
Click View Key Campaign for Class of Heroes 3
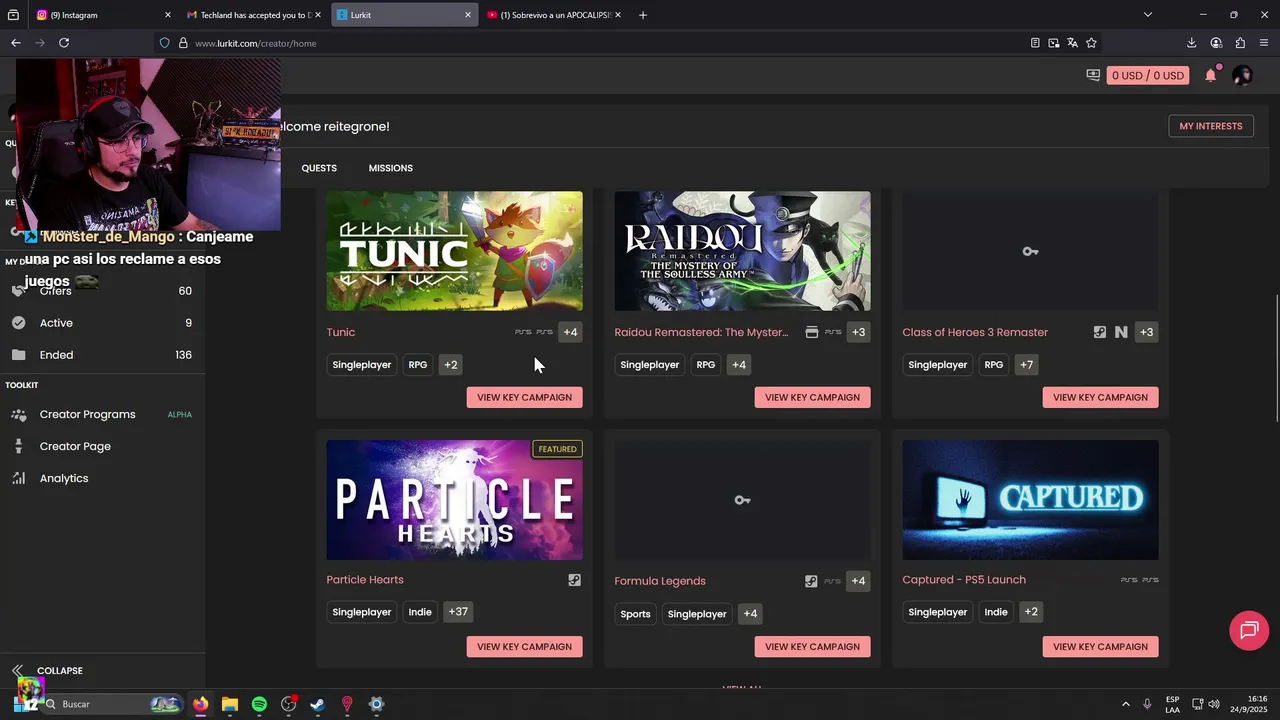point(1100,397)
